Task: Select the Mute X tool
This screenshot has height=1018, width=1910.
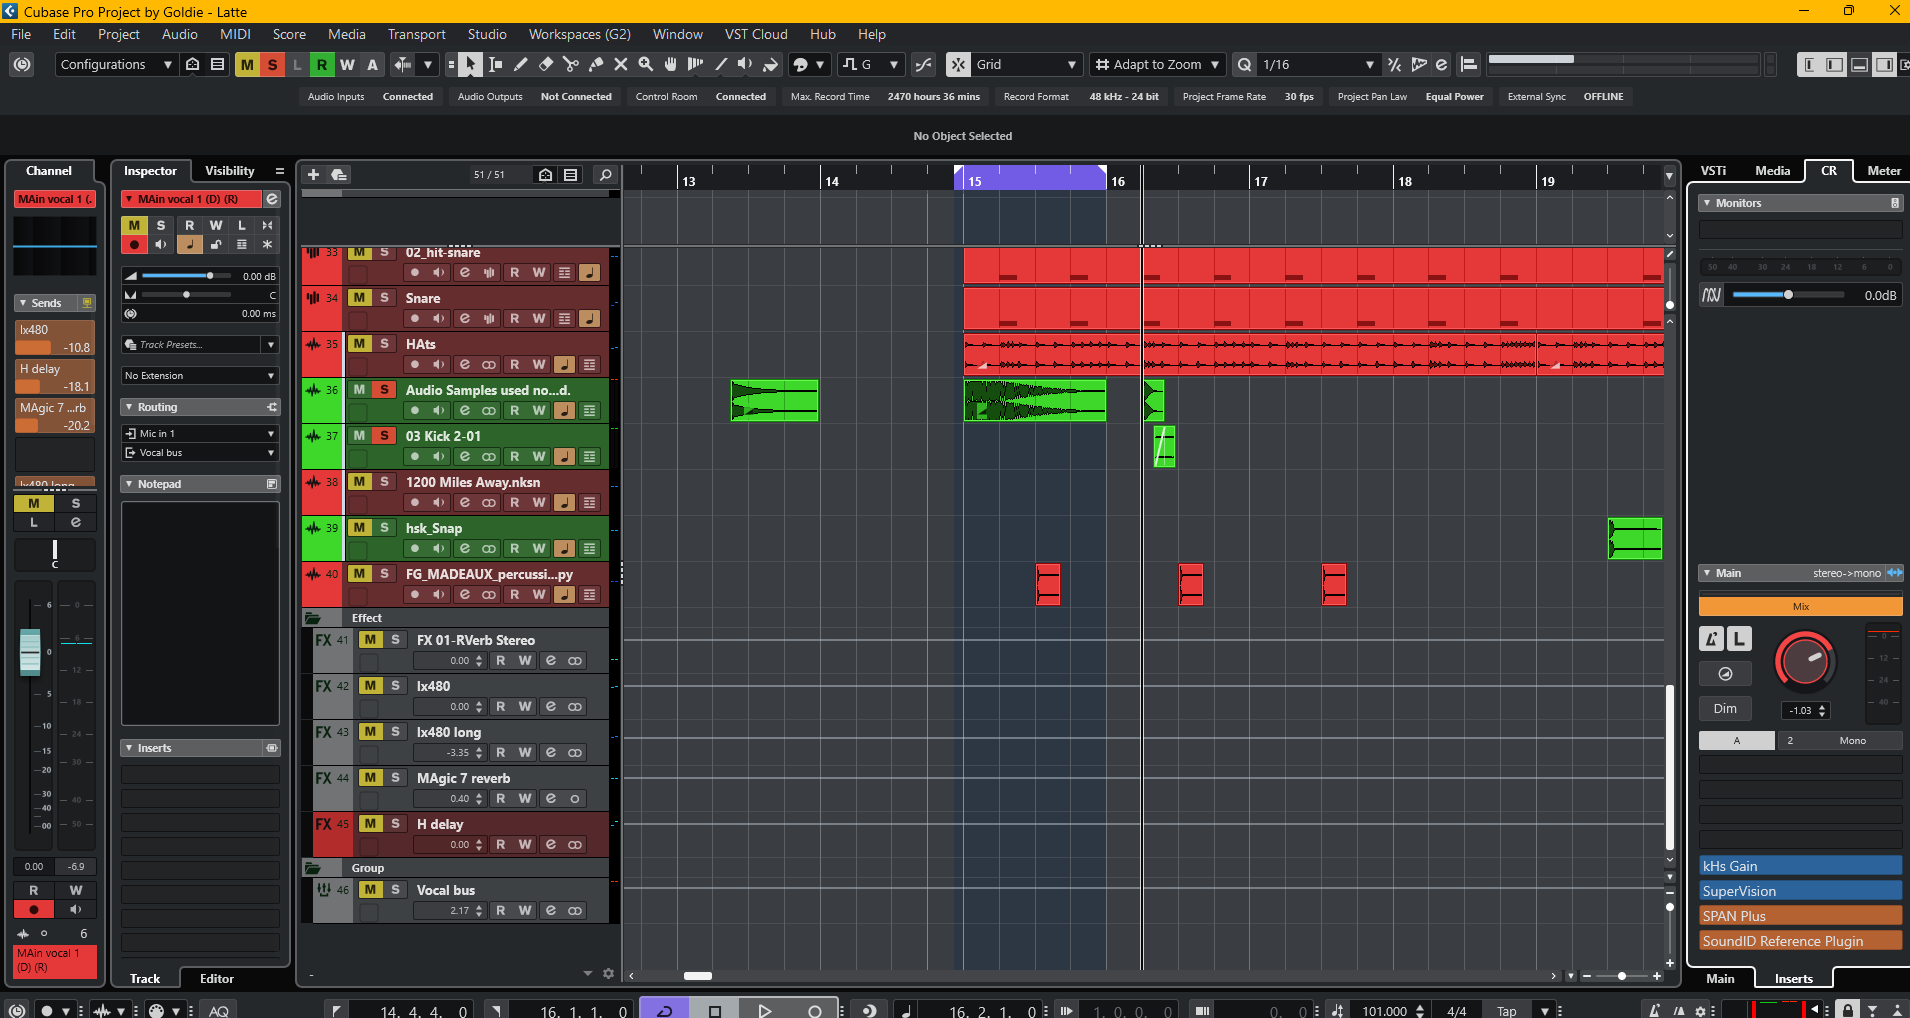Action: (x=621, y=65)
